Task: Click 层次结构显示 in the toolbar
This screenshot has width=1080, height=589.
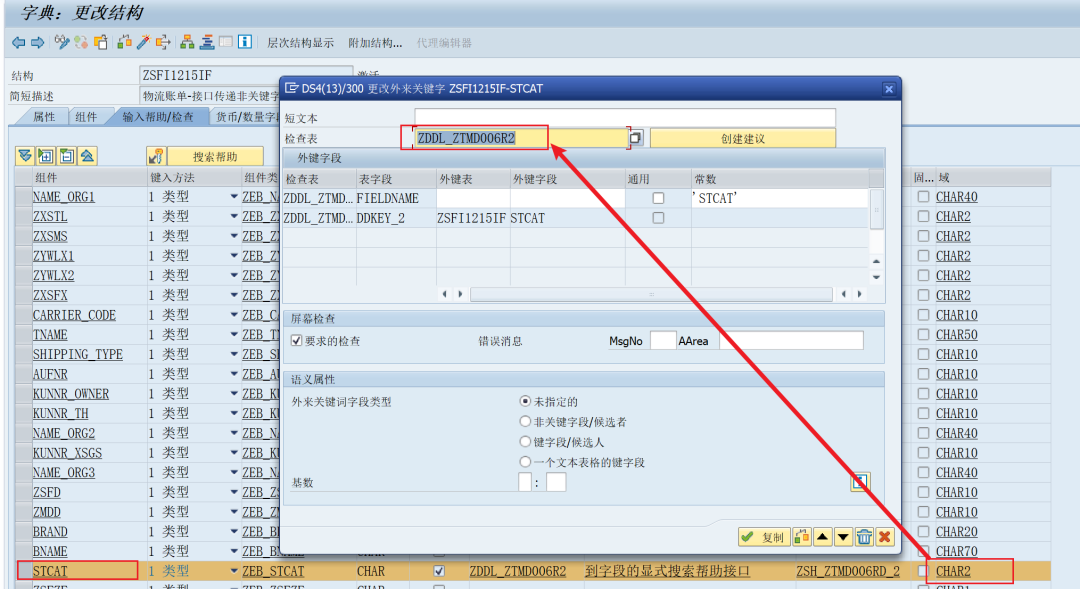Action: click(300, 43)
